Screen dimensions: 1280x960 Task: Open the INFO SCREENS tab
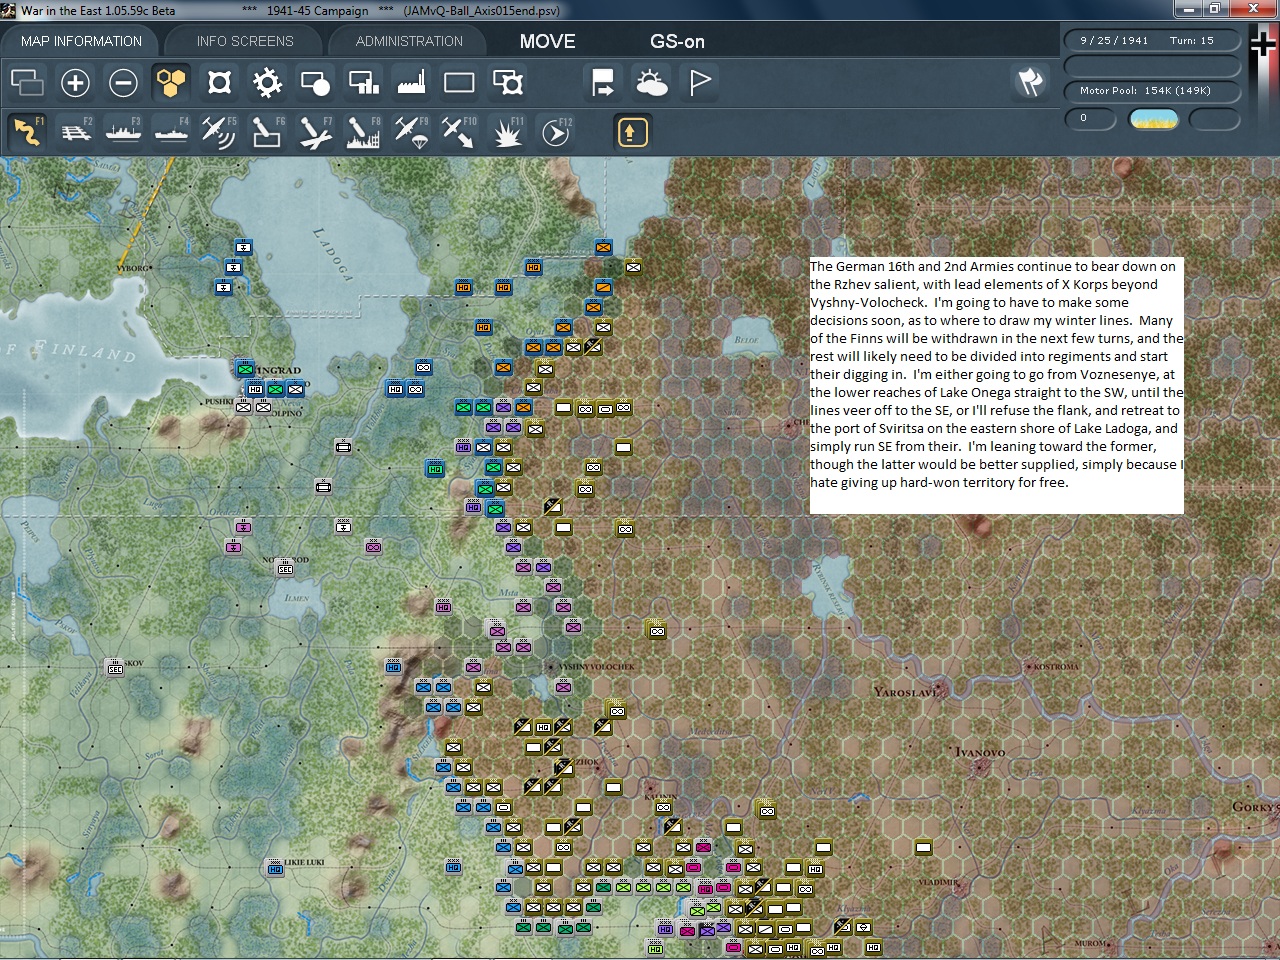tap(245, 41)
